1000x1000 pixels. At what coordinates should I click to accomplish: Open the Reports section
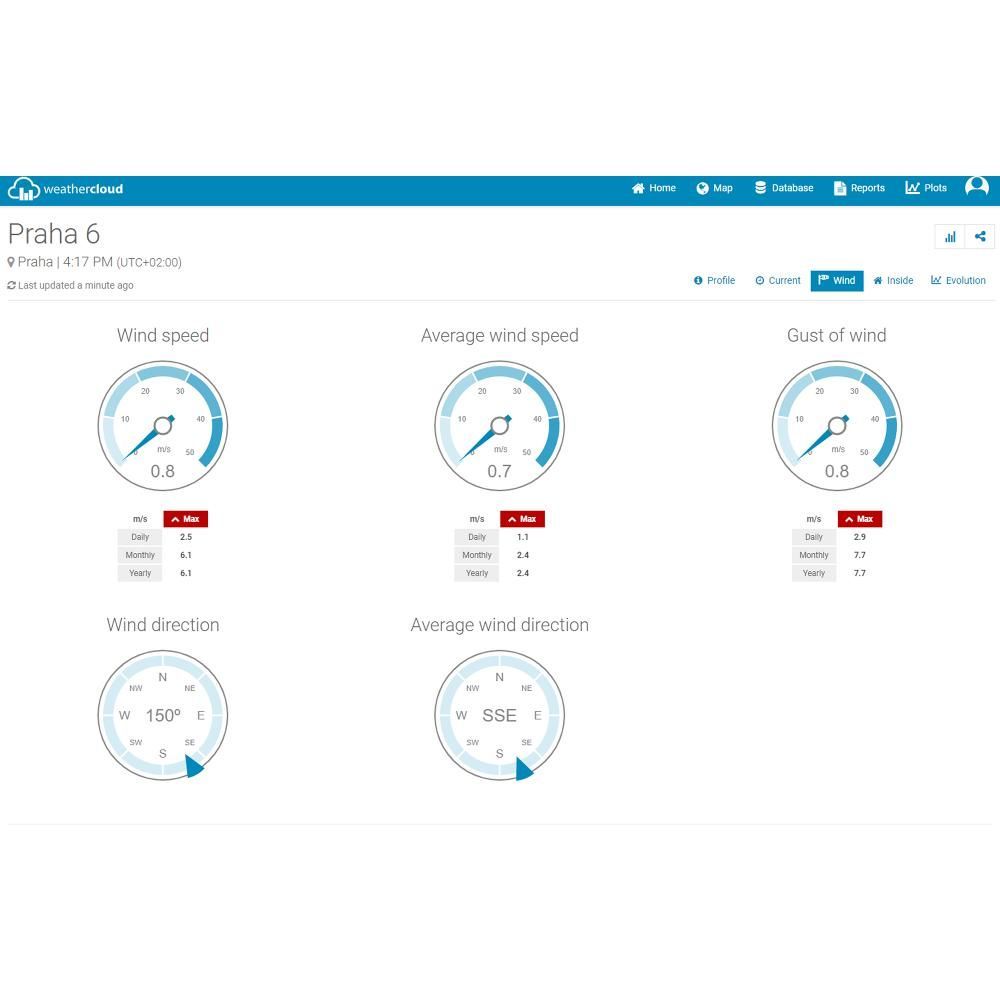tap(859, 188)
